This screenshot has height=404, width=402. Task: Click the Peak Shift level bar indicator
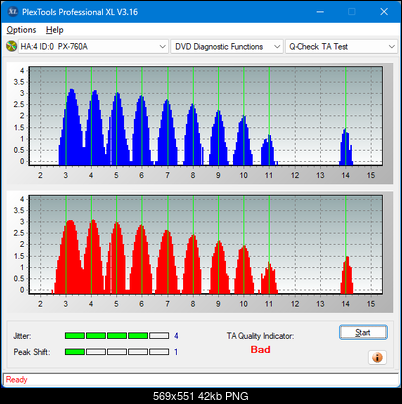pyautogui.click(x=117, y=352)
